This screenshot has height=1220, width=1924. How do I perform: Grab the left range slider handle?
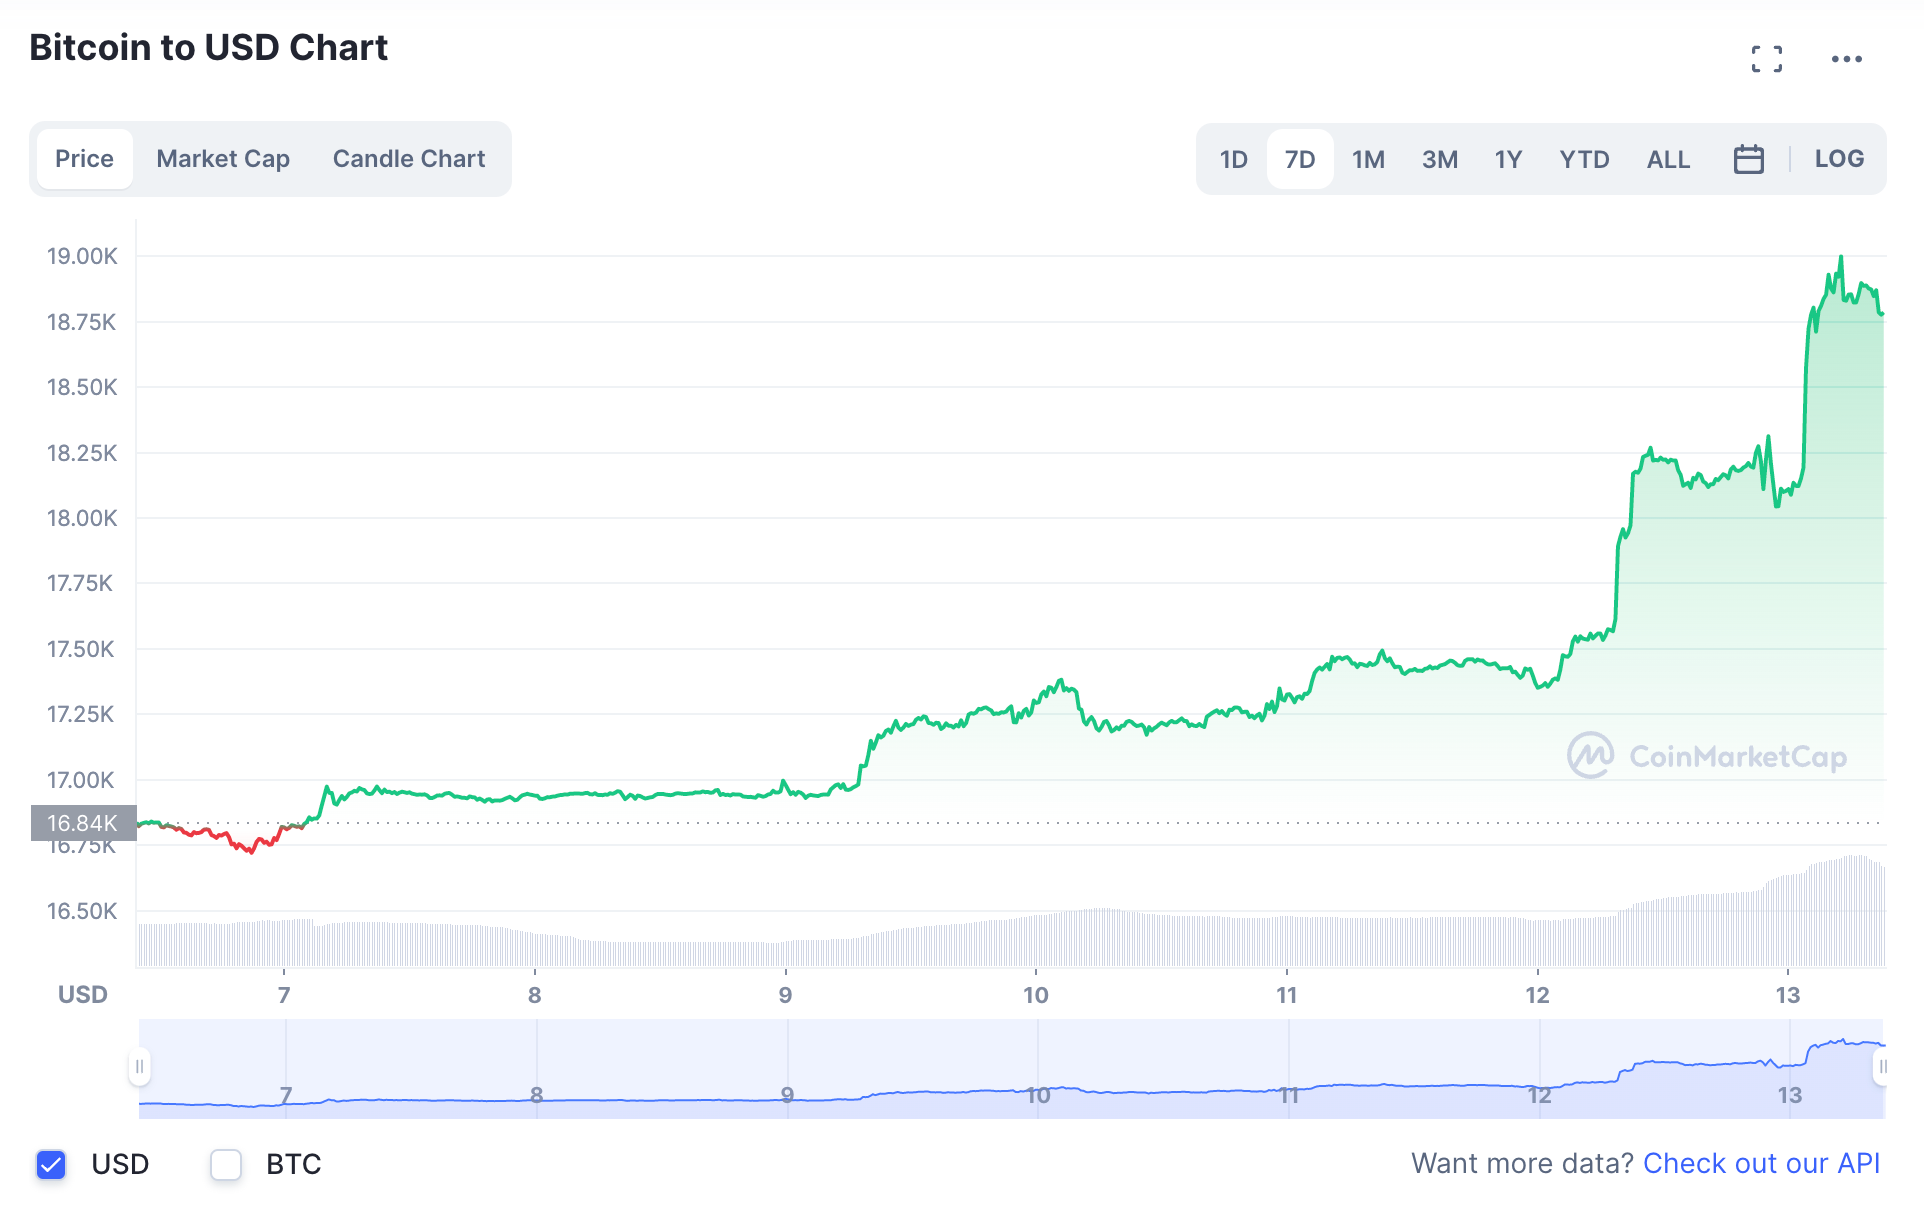(139, 1067)
